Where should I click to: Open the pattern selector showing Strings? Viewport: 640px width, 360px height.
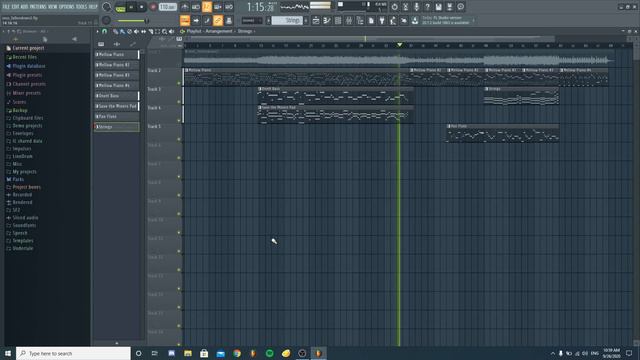[x=287, y=20]
